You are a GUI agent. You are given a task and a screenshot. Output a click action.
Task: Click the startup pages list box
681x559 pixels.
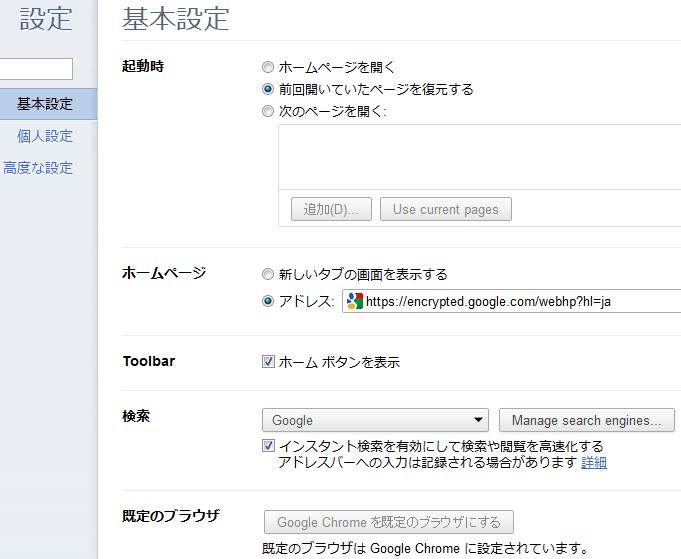coord(479,157)
